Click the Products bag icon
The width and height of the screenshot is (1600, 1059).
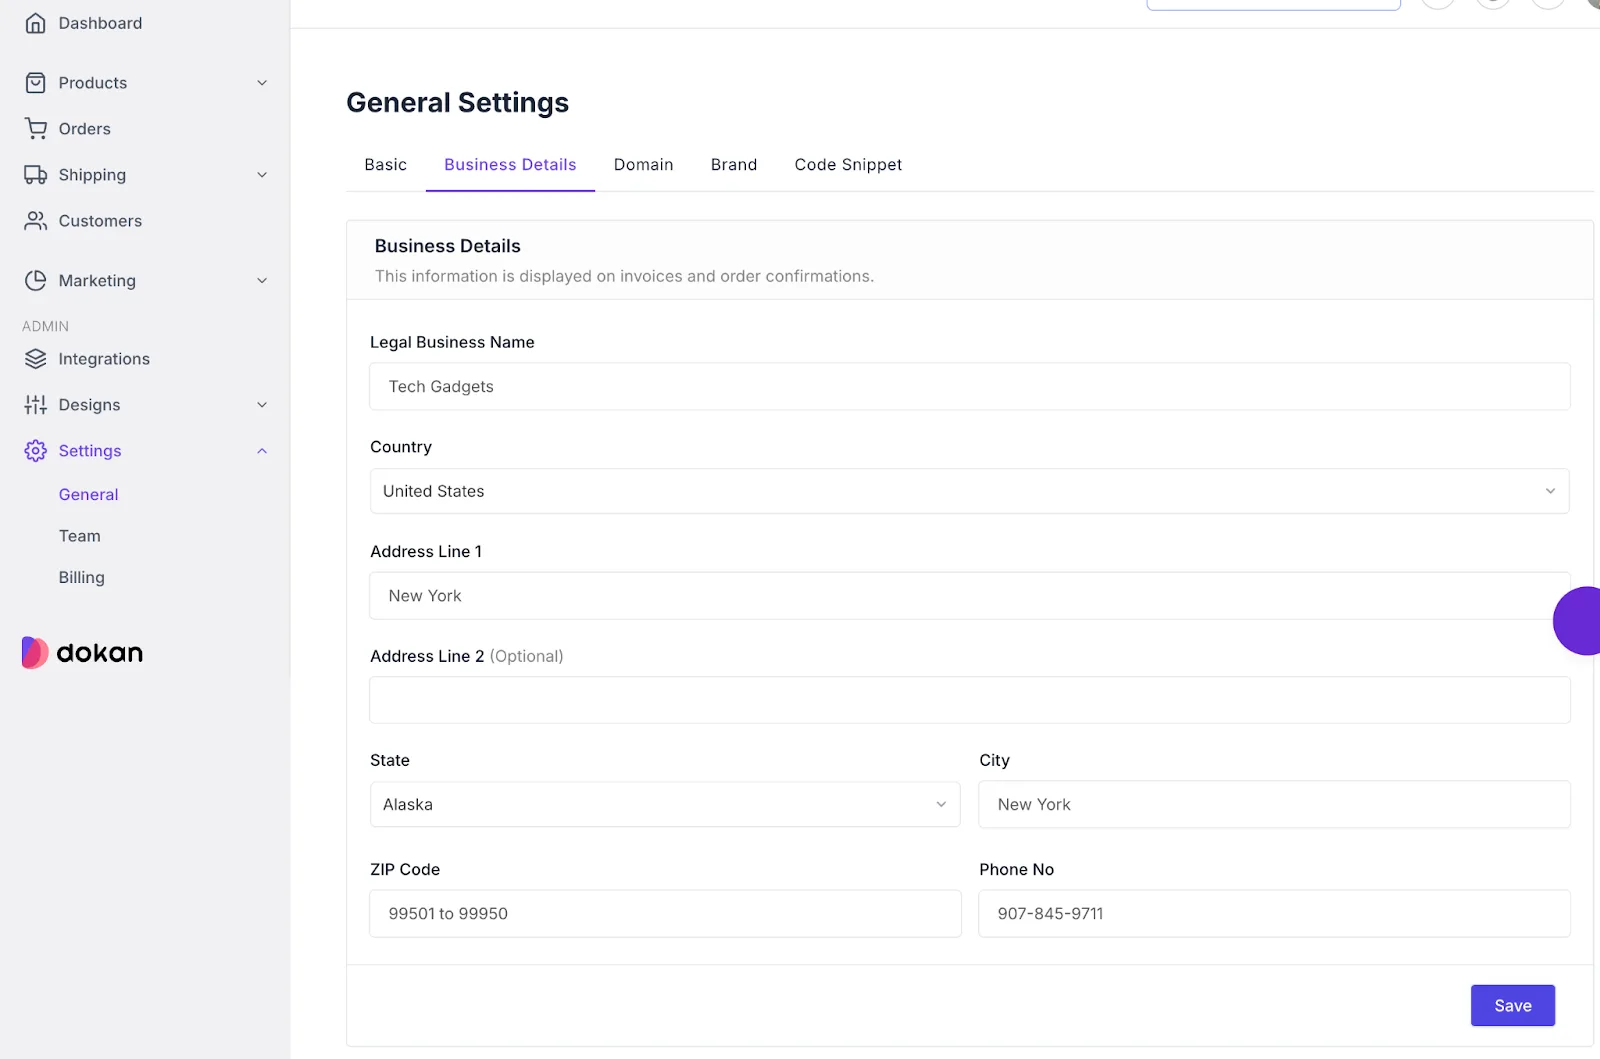[35, 83]
